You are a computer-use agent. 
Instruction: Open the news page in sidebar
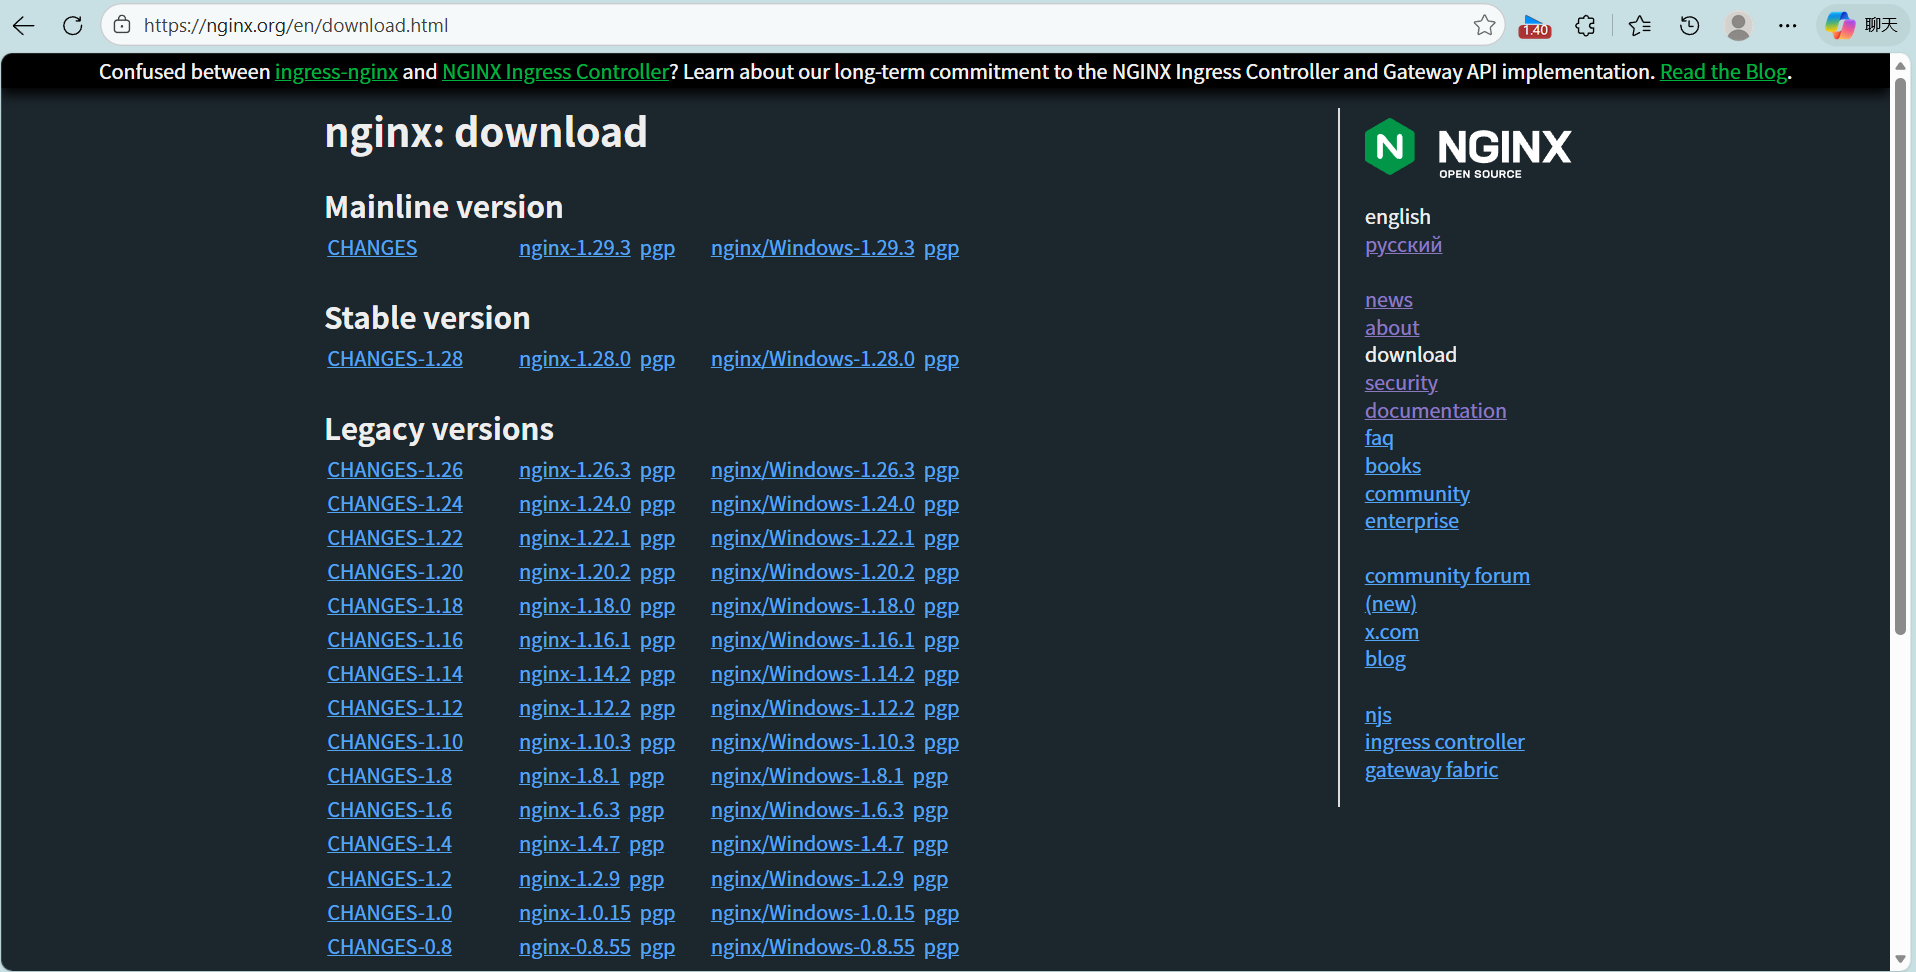tap(1388, 300)
